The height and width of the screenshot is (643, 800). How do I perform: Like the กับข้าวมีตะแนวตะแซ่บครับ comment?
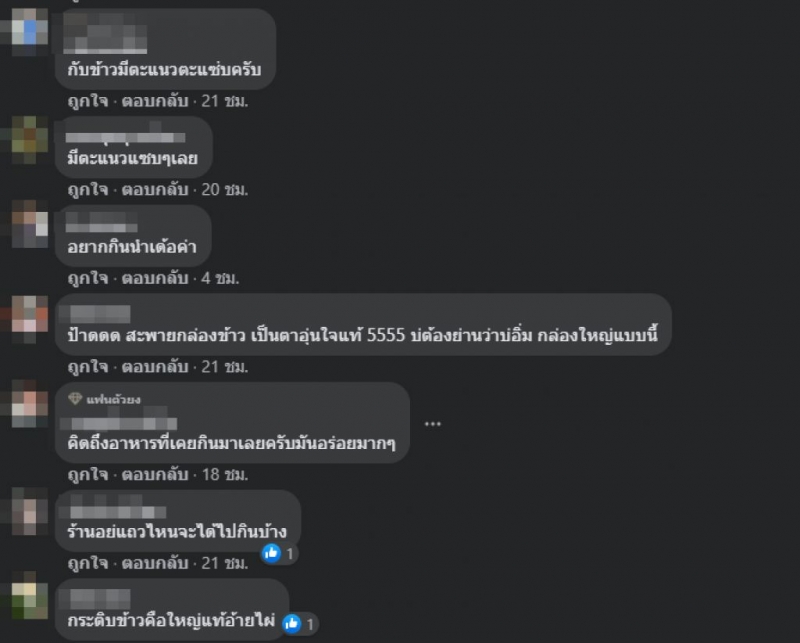pos(88,101)
